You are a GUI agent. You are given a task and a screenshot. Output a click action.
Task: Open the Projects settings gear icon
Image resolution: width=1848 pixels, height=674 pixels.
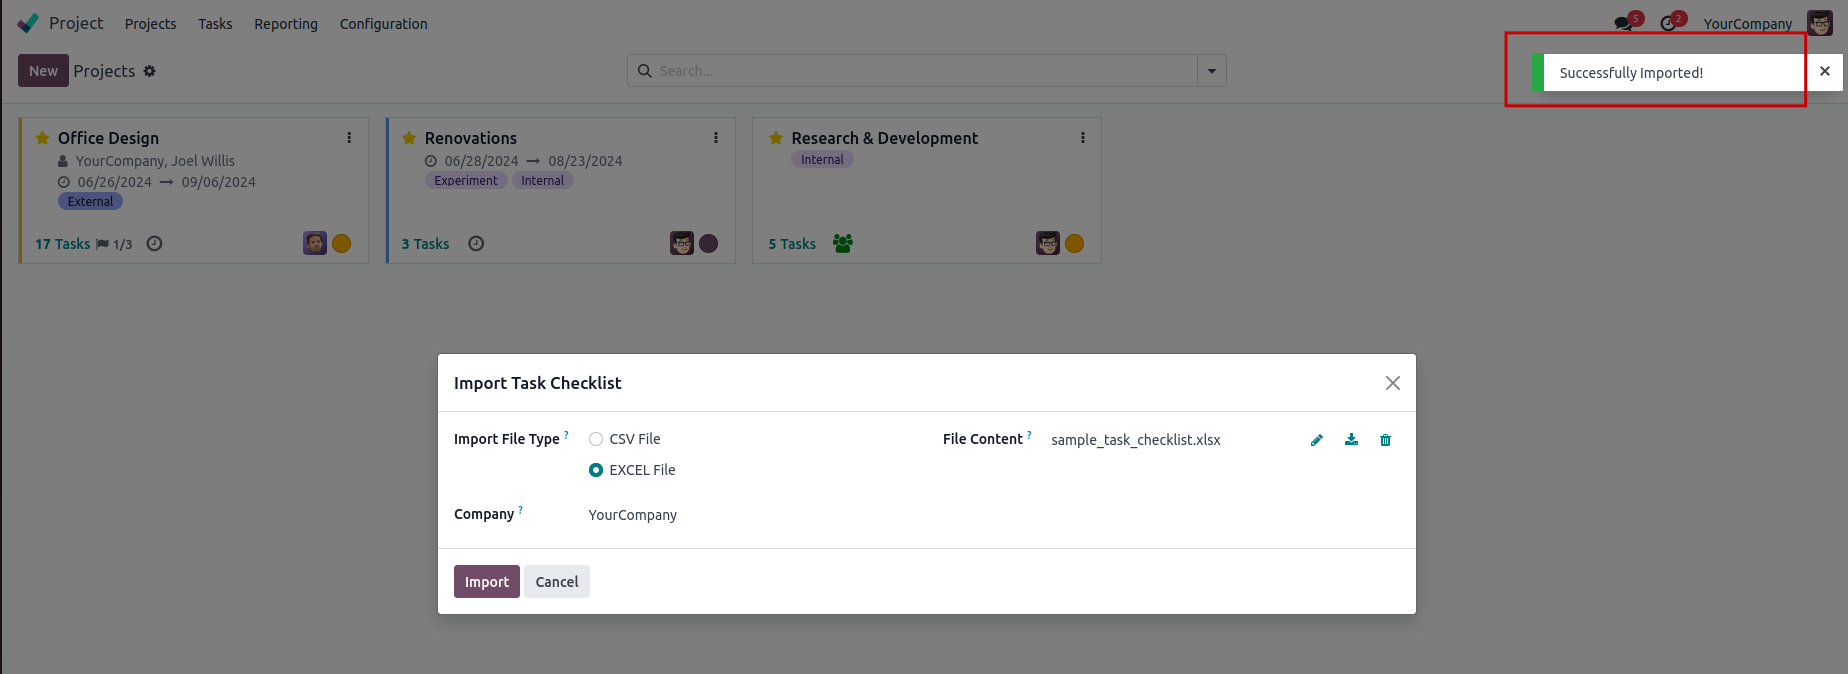pyautogui.click(x=150, y=71)
